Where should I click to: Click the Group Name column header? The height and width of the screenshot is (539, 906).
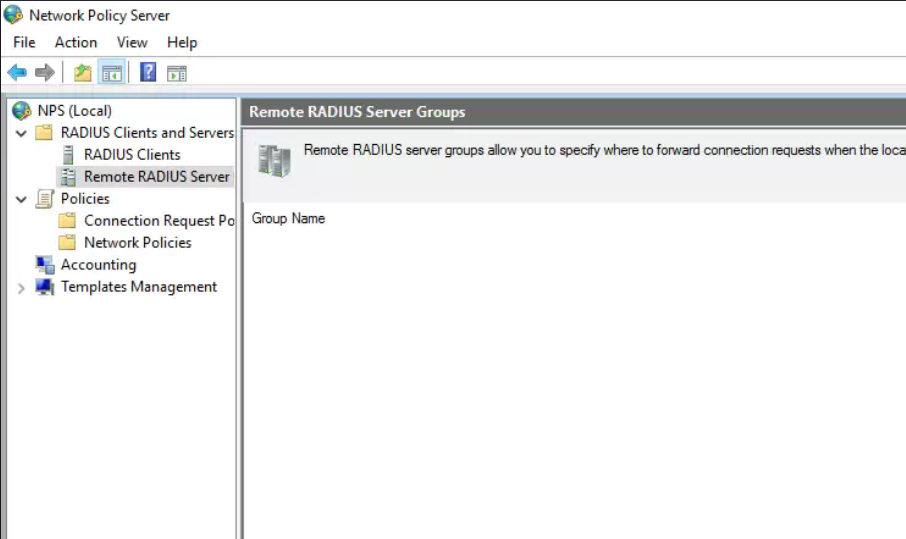(x=288, y=218)
